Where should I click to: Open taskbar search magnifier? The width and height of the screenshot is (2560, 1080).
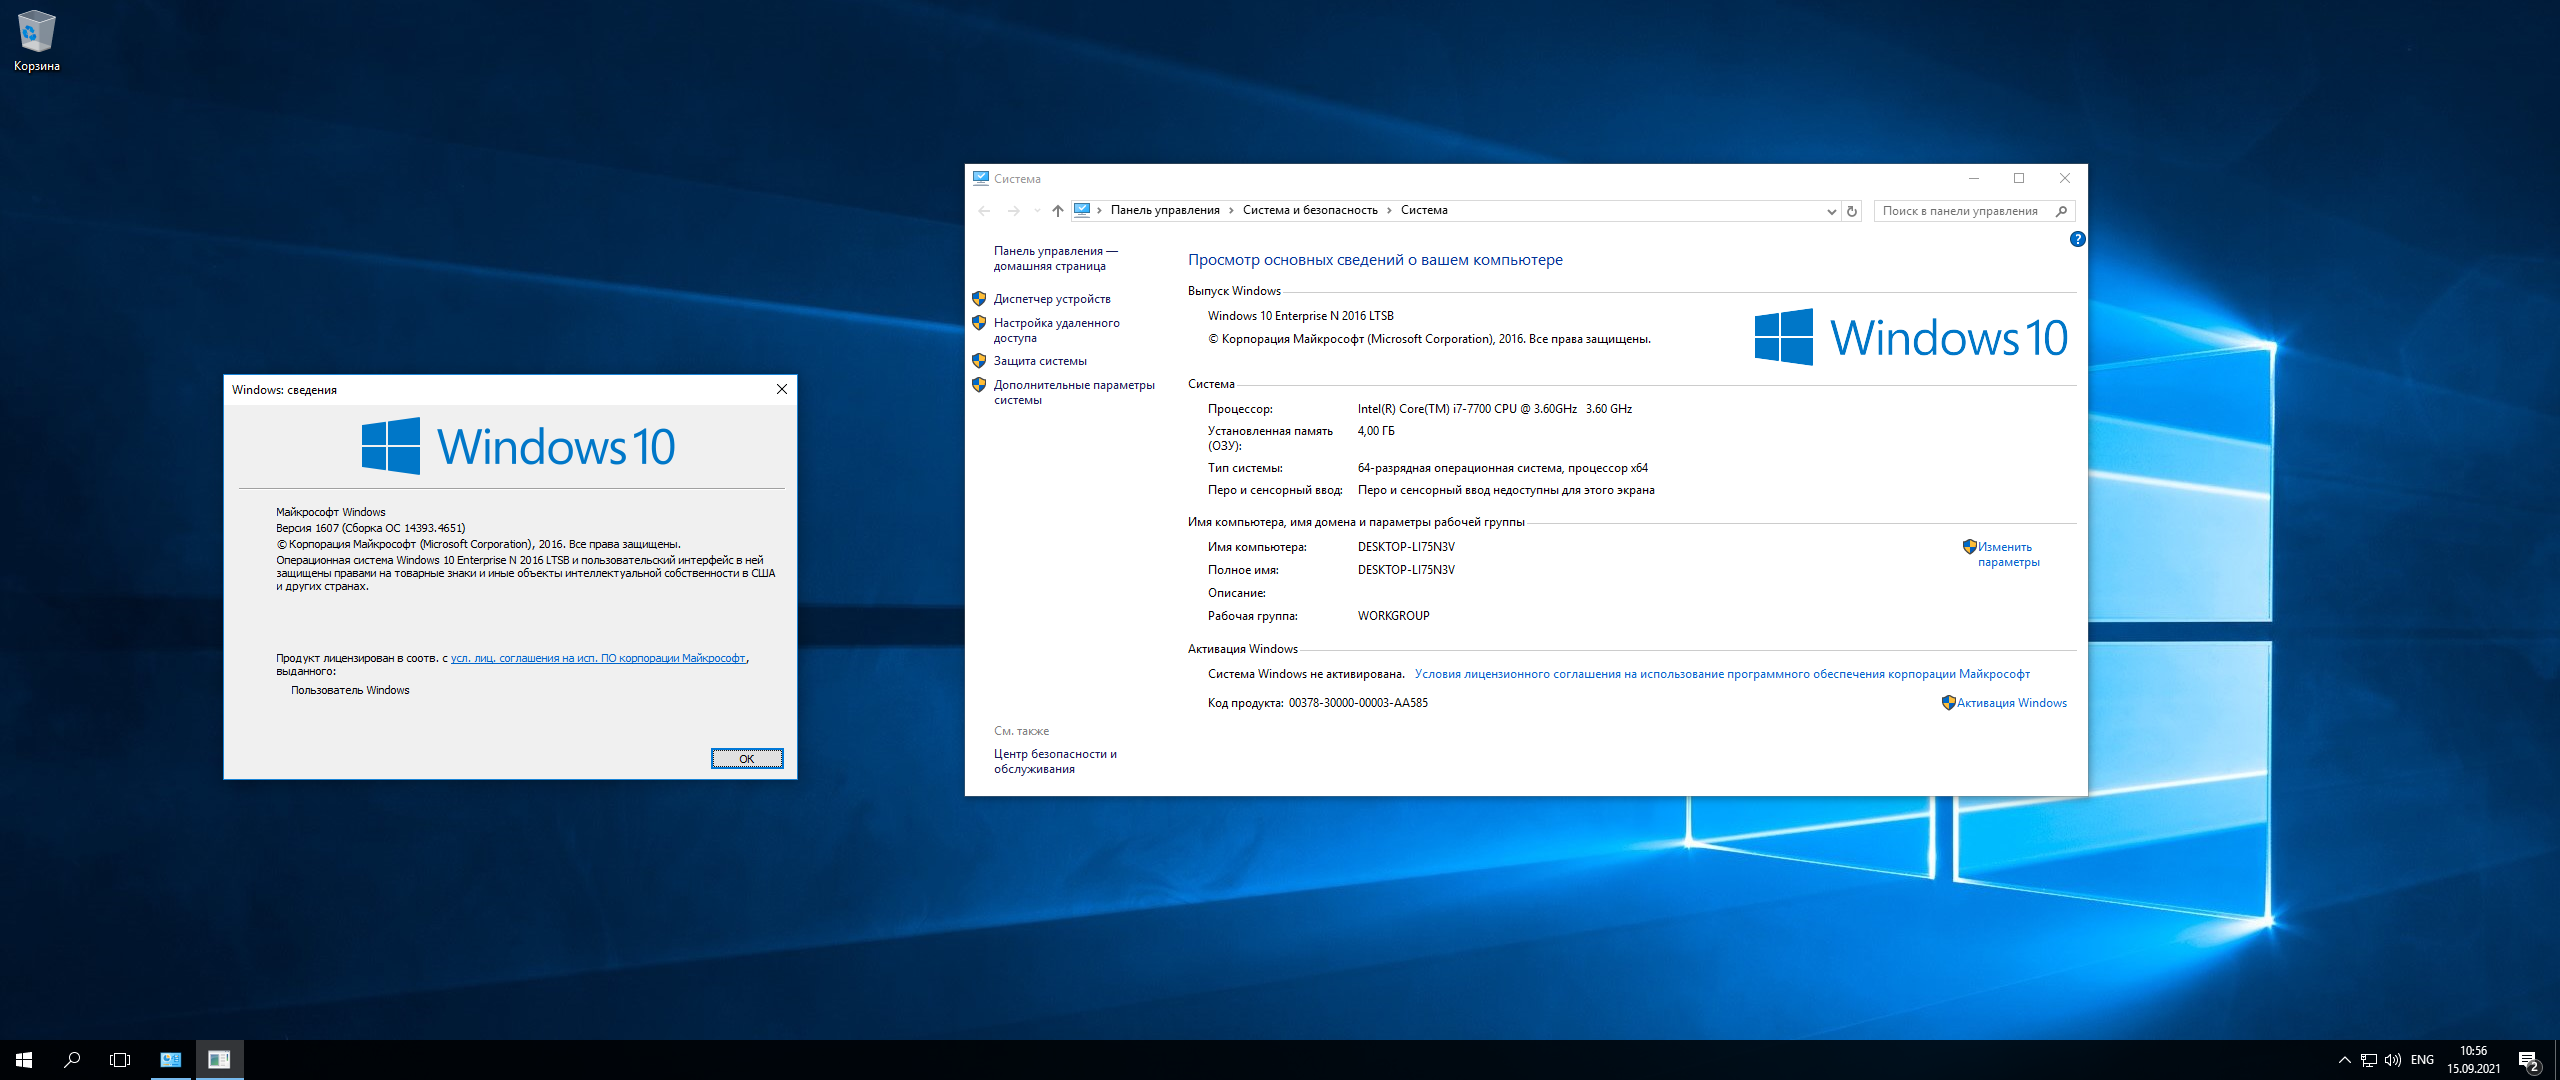point(72,1060)
